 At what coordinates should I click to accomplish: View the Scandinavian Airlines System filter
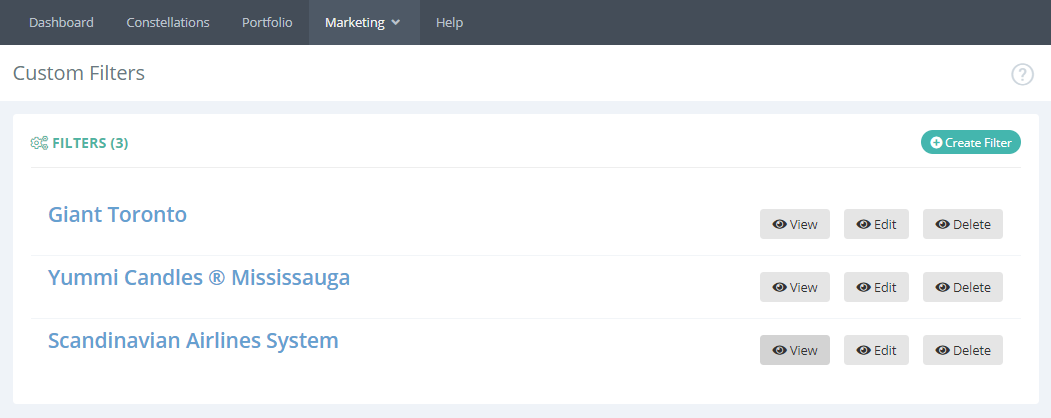(795, 350)
